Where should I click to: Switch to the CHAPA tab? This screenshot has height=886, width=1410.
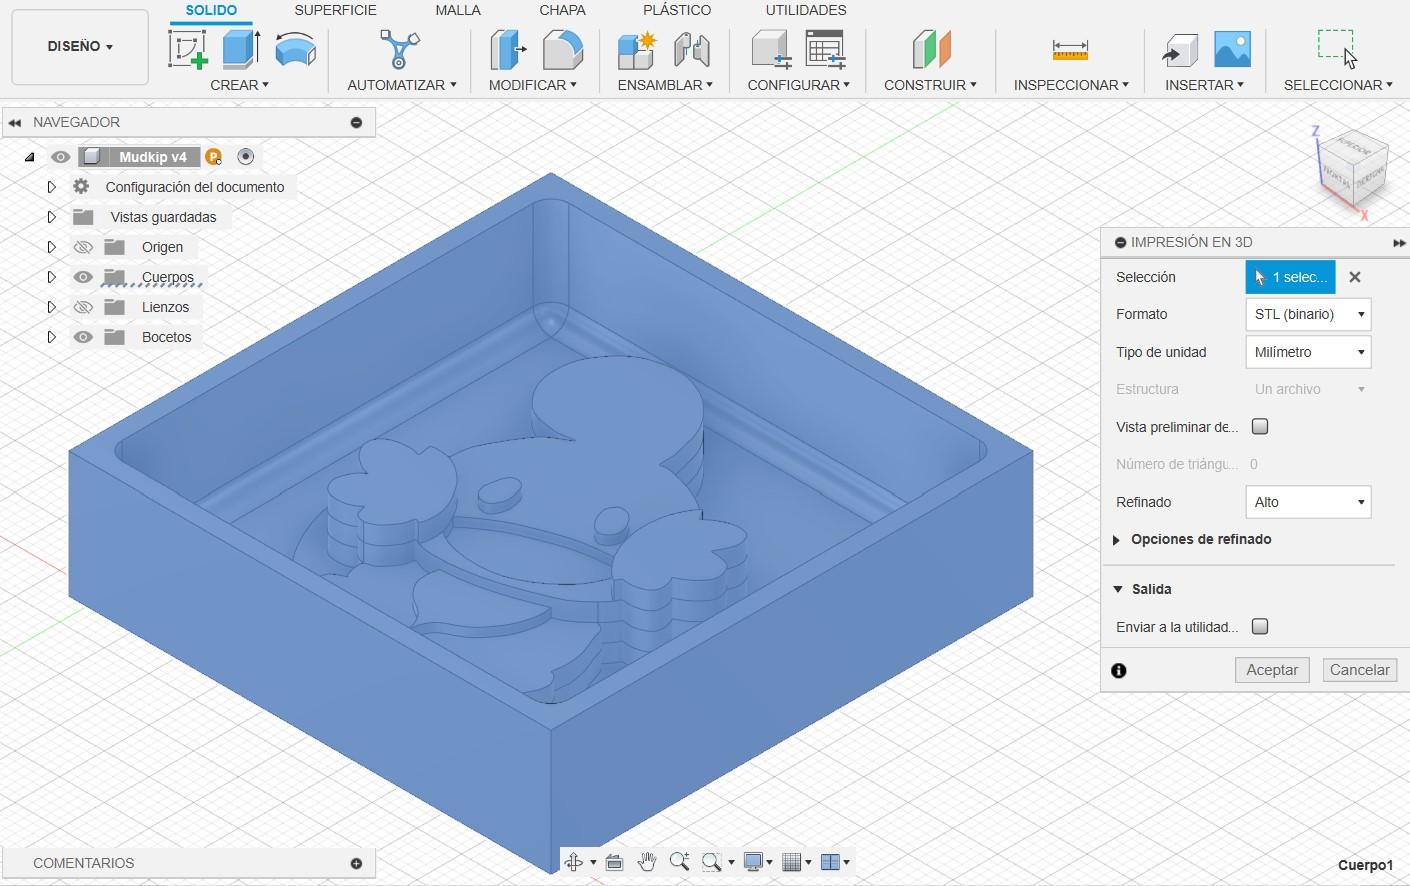[x=563, y=10]
